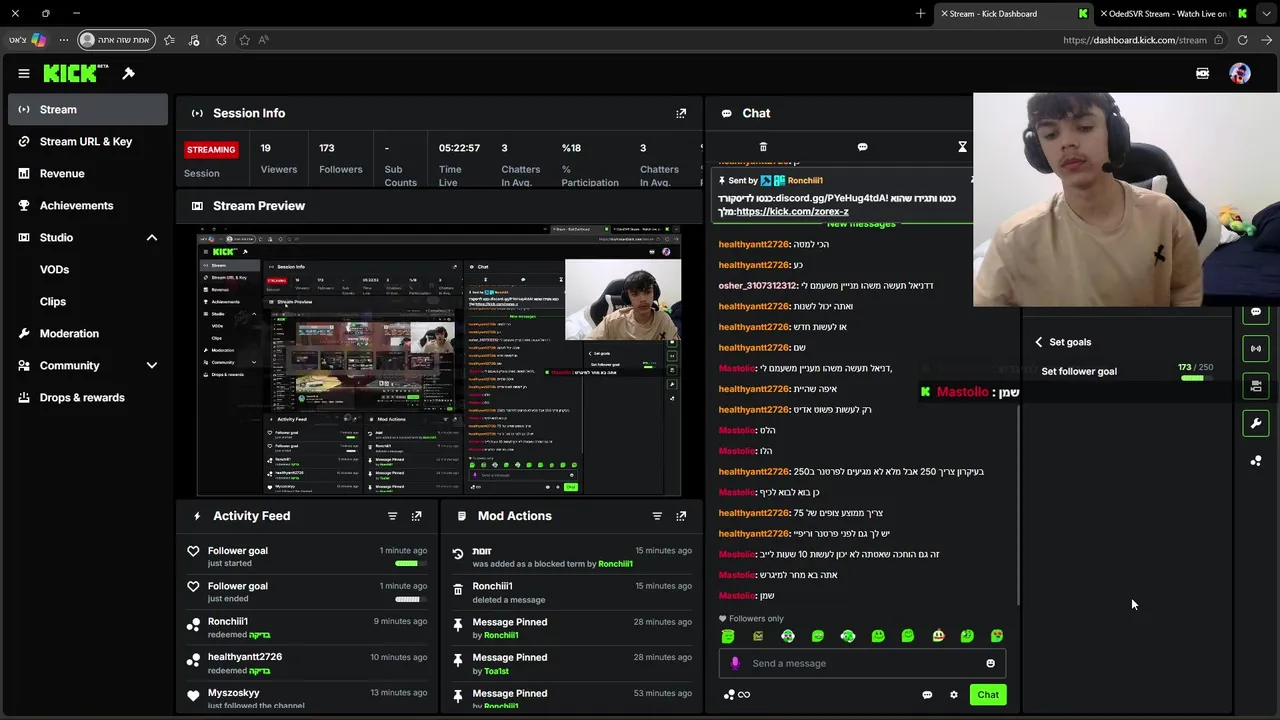Open a new browser tab with the plus button
This screenshot has width=1280, height=720.
tap(920, 13)
